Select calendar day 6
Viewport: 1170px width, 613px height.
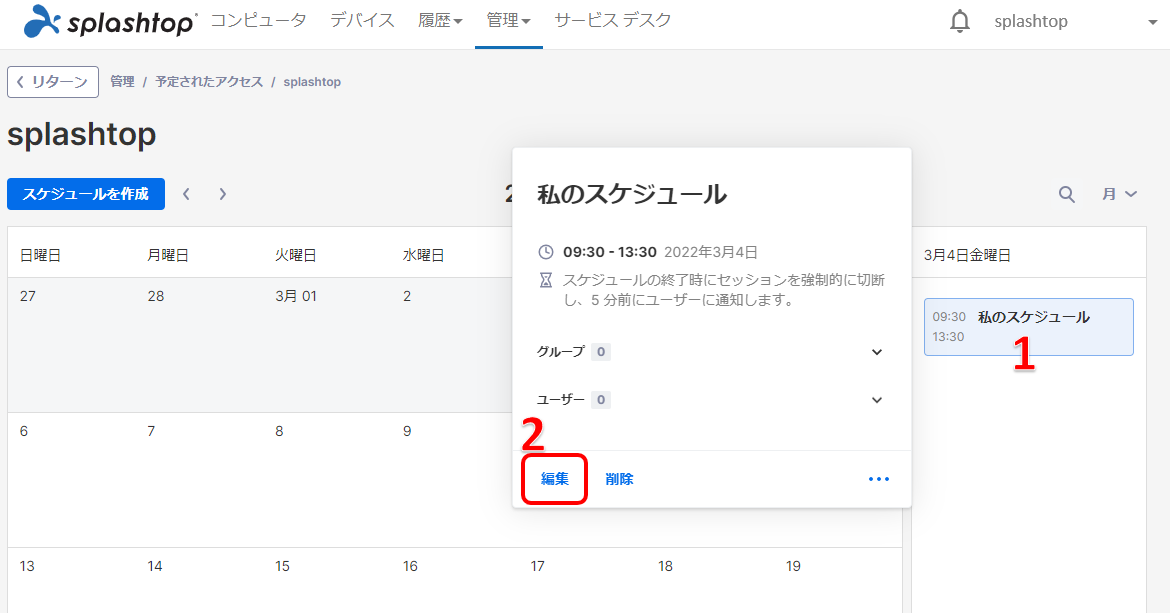pyautogui.click(x=24, y=431)
